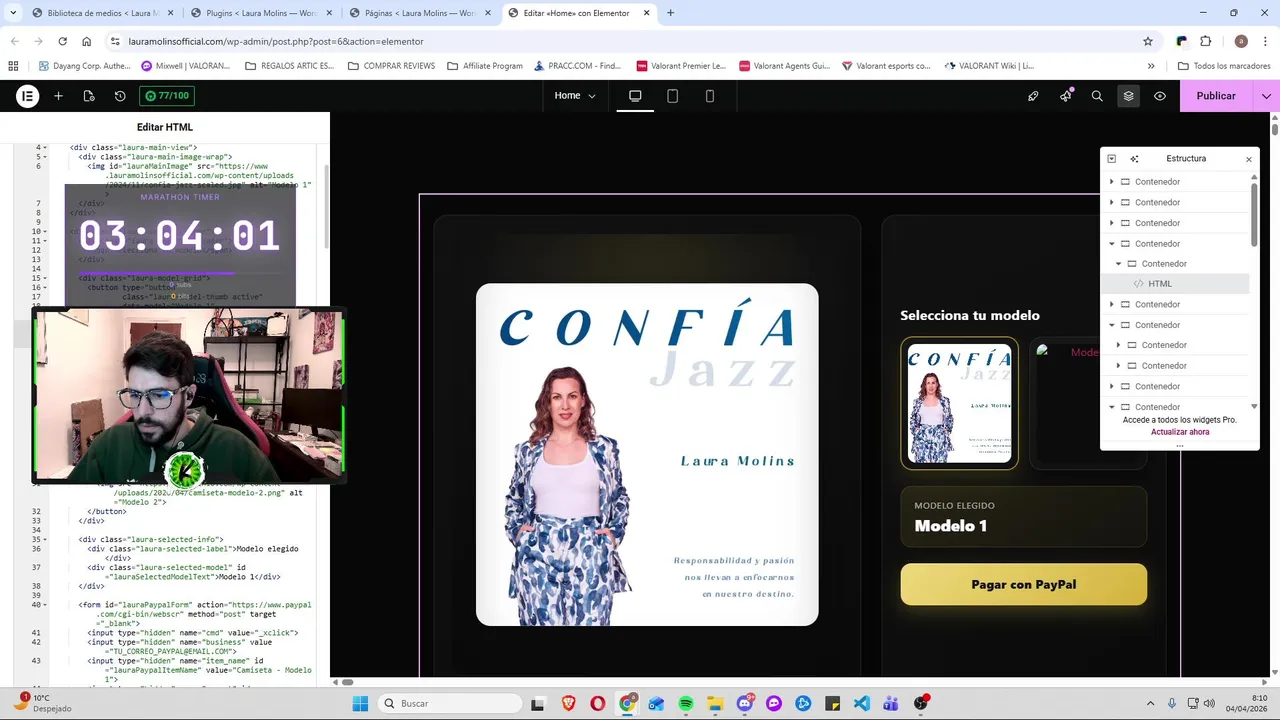This screenshot has height=720, width=1280.
Task: Switch to the Plugins browser tab
Action: (x=261, y=13)
